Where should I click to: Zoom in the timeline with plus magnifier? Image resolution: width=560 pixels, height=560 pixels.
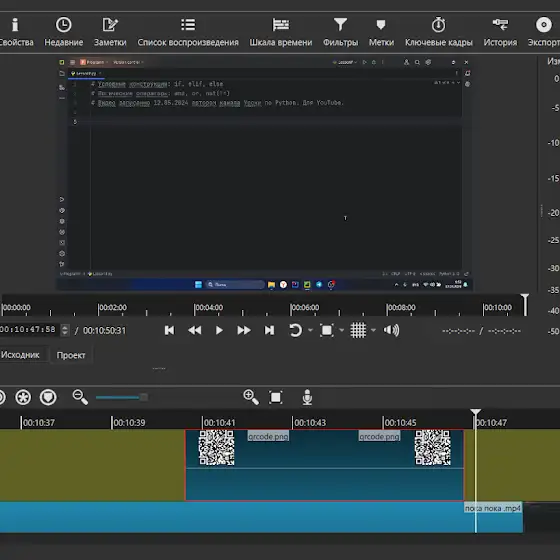251,398
